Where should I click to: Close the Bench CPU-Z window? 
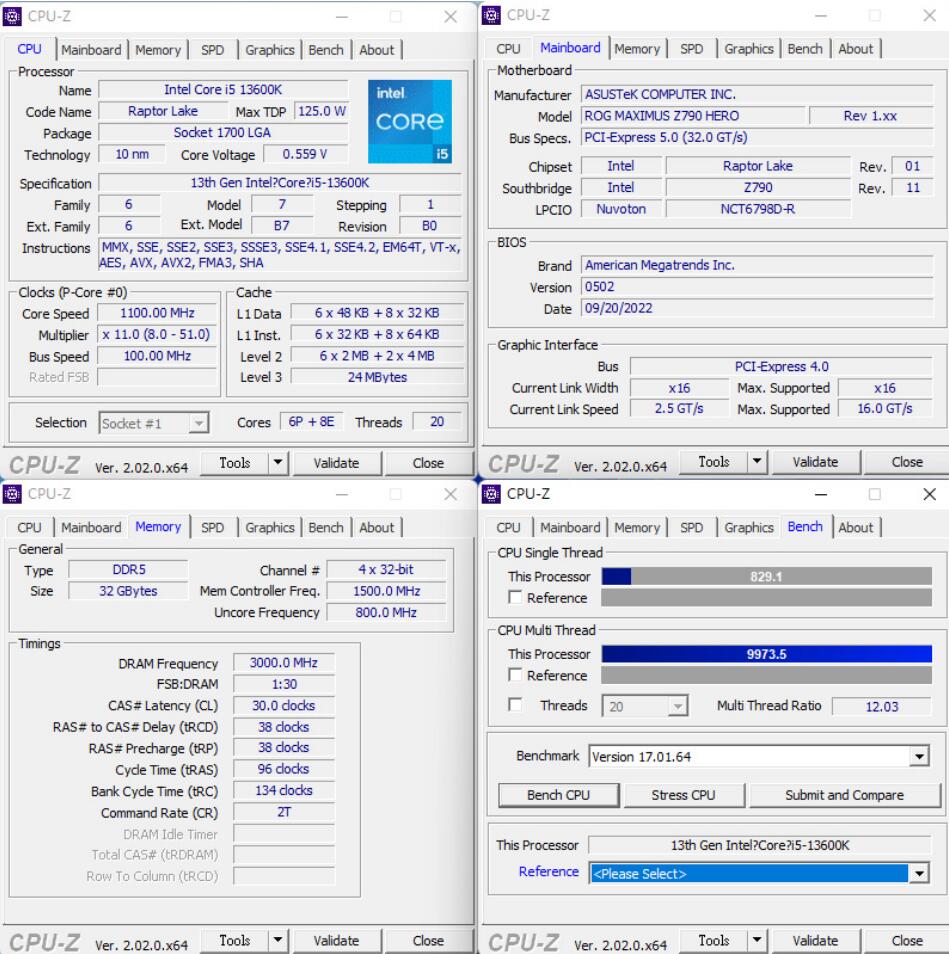coord(929,495)
